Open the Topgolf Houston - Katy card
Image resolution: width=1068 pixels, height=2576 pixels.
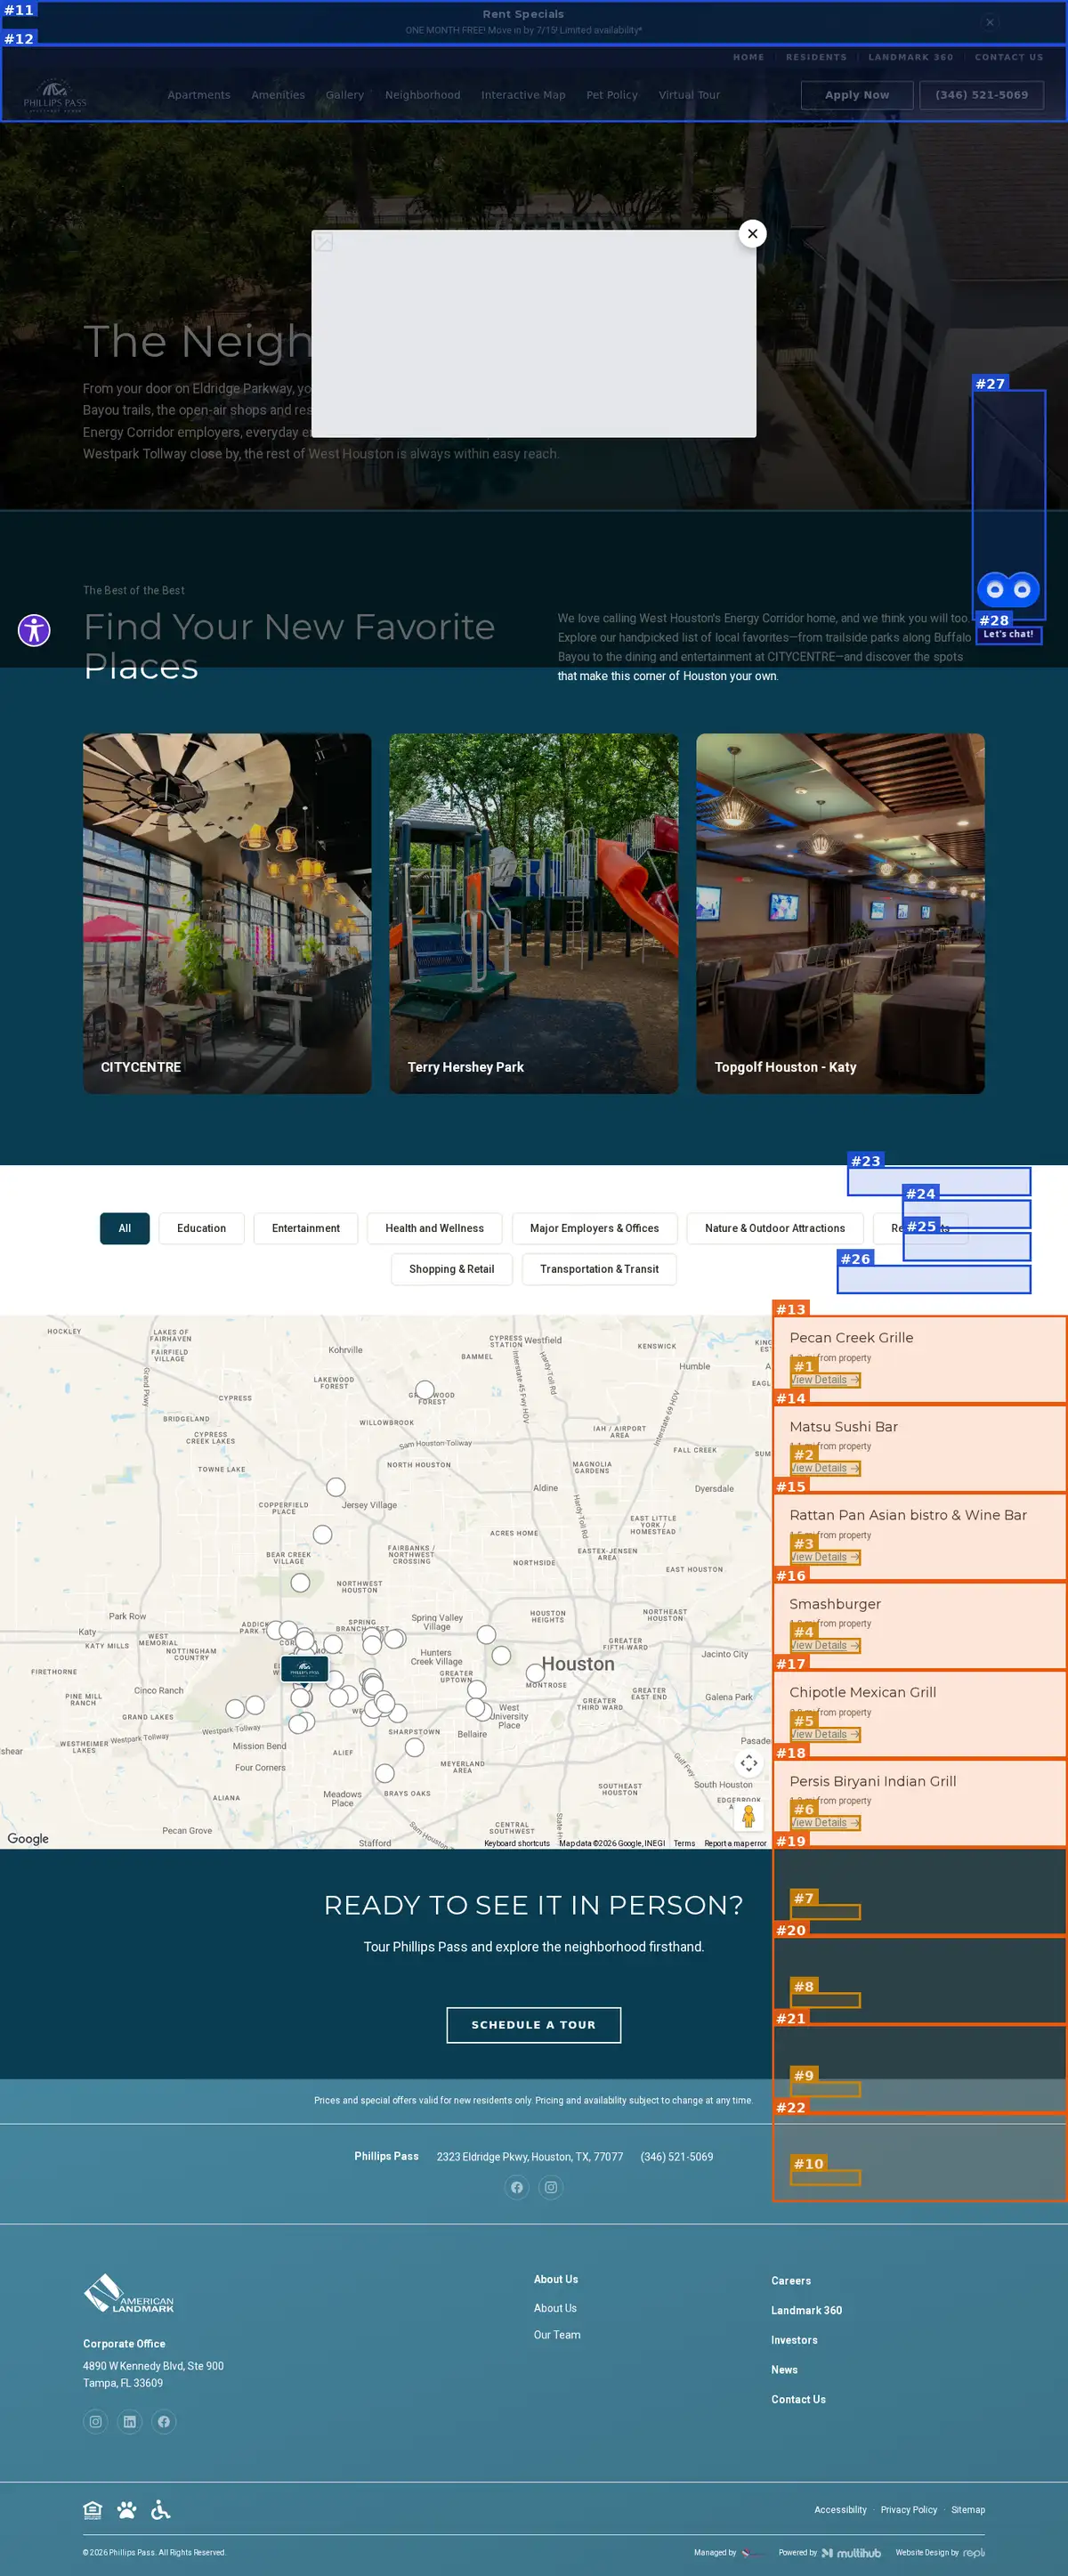click(840, 913)
